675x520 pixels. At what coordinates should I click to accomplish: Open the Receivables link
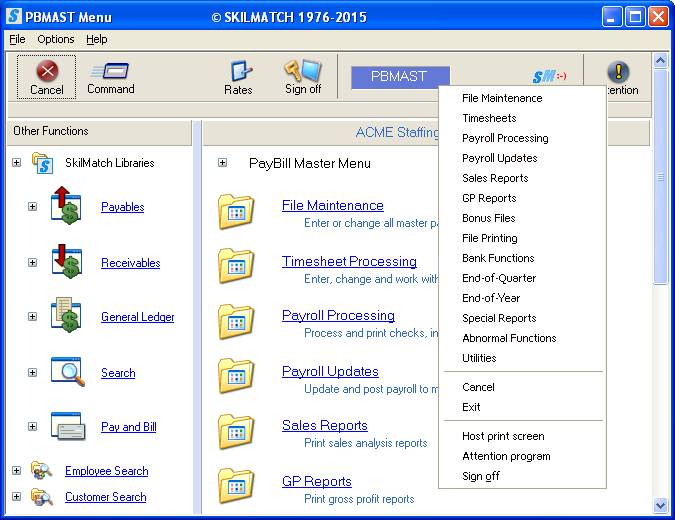point(130,263)
